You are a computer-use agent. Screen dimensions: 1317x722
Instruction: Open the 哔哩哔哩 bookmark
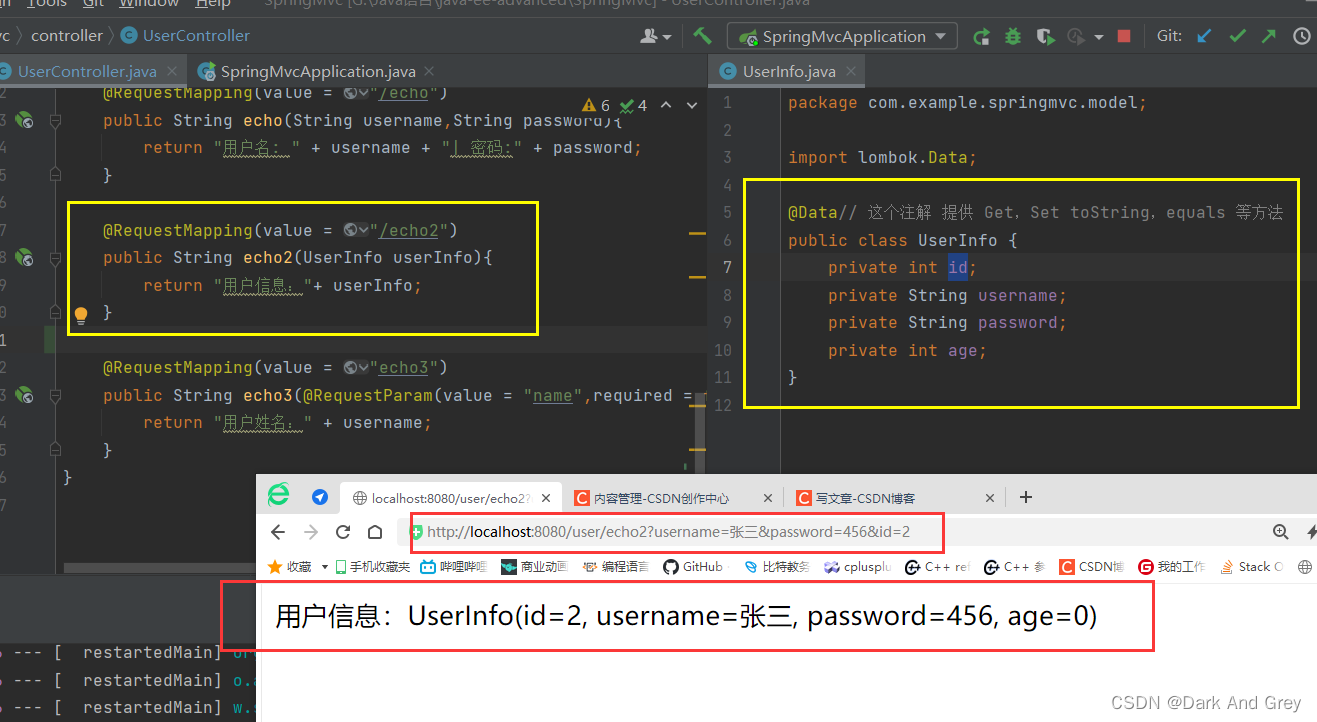453,566
